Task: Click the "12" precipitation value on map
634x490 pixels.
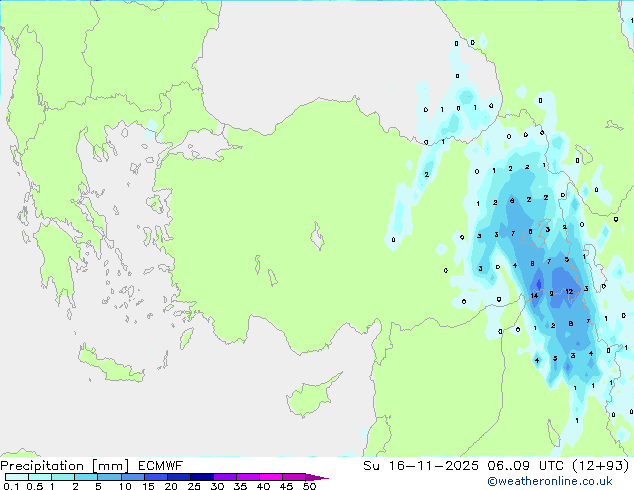Action: [x=569, y=291]
